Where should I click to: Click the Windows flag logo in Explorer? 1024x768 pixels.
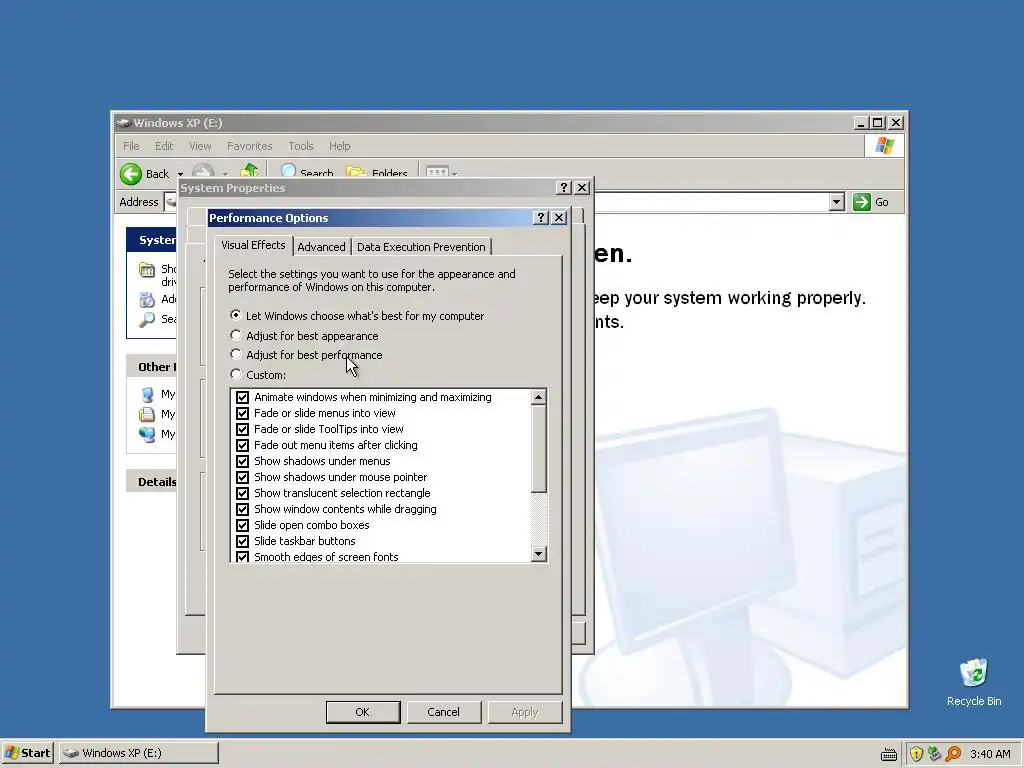[884, 146]
